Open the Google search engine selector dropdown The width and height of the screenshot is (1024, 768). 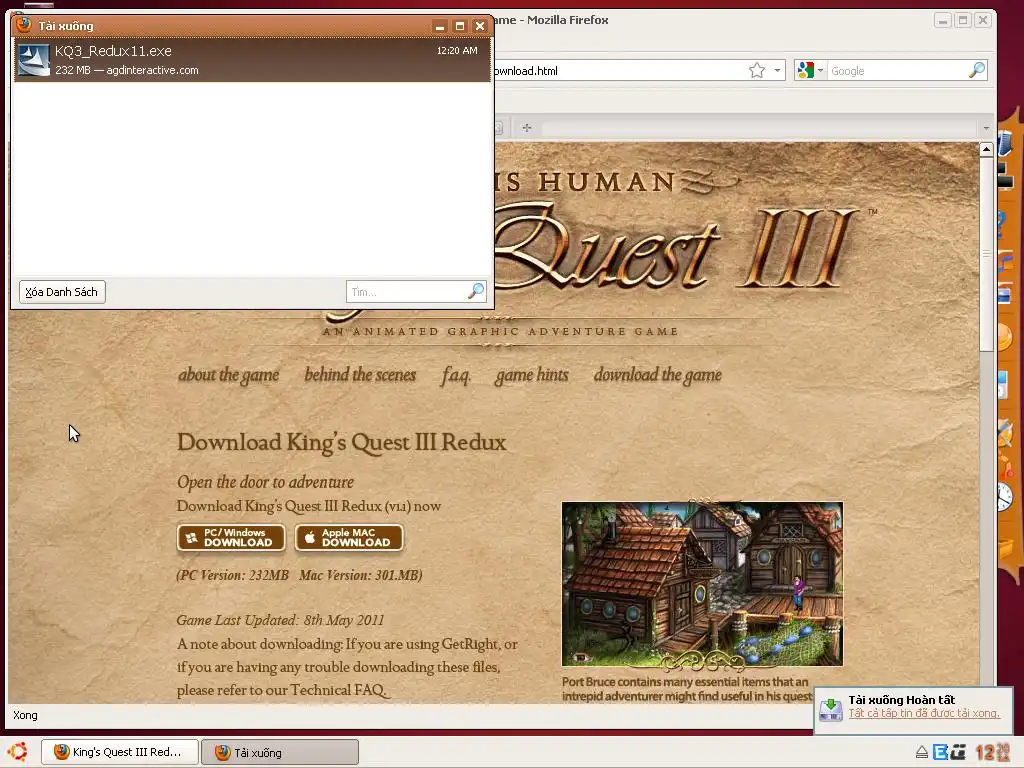(x=810, y=71)
